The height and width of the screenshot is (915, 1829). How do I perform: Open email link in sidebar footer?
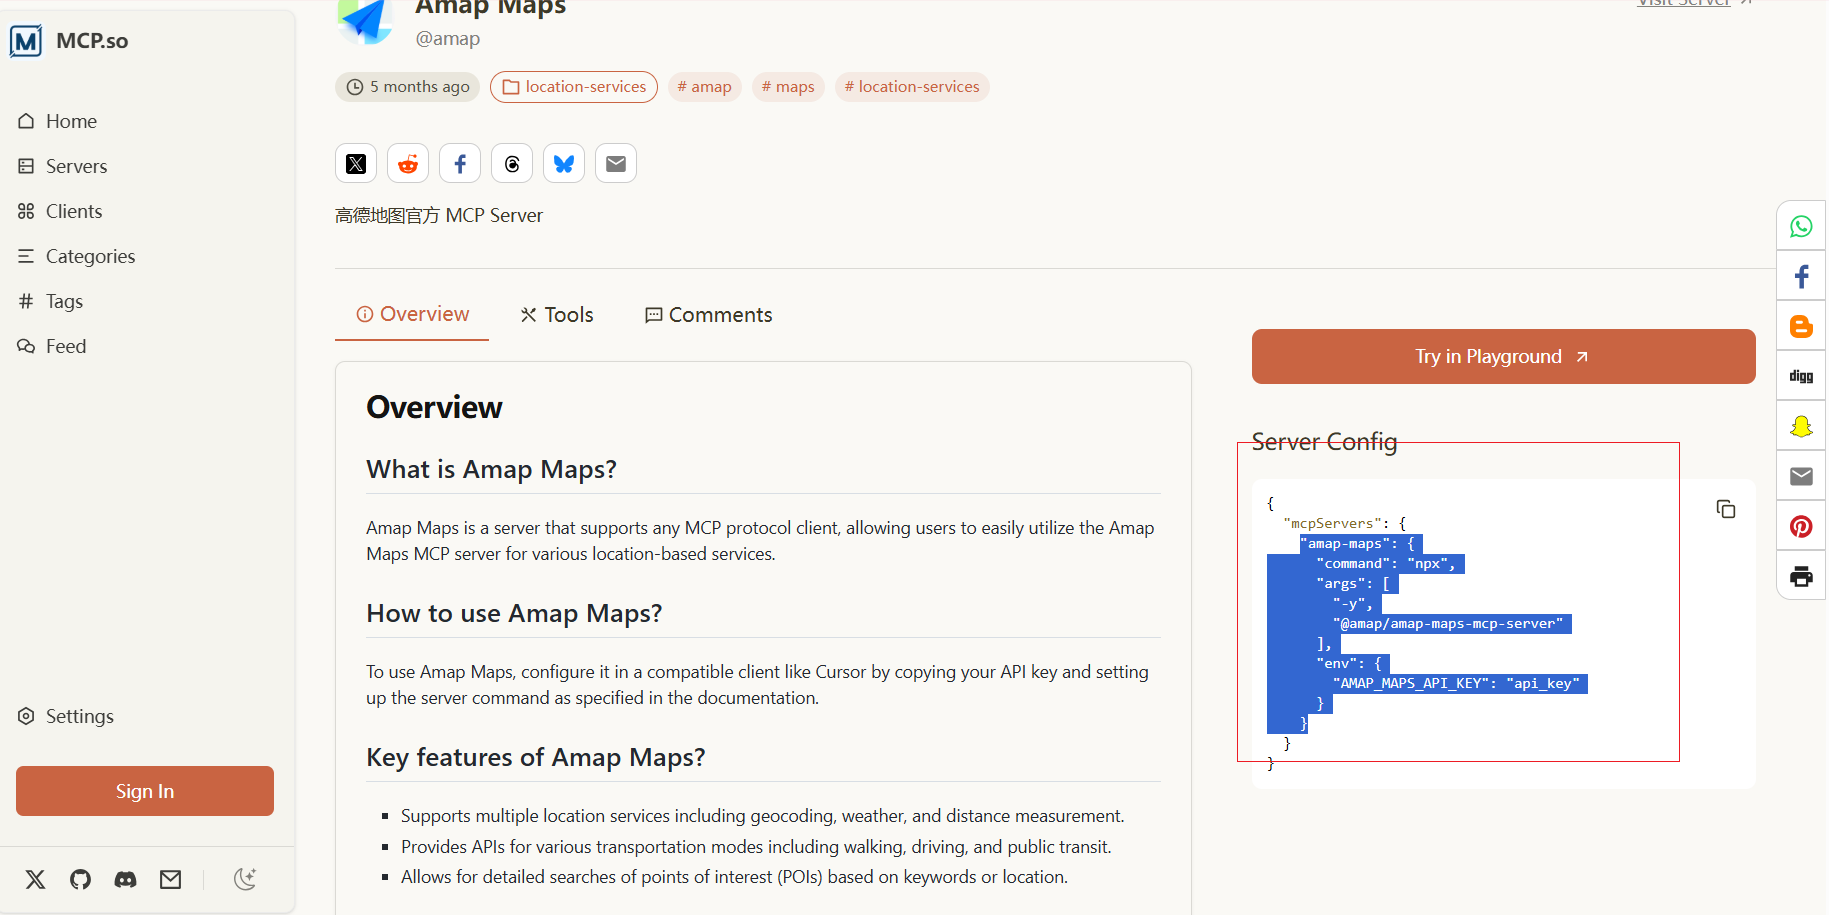171,879
